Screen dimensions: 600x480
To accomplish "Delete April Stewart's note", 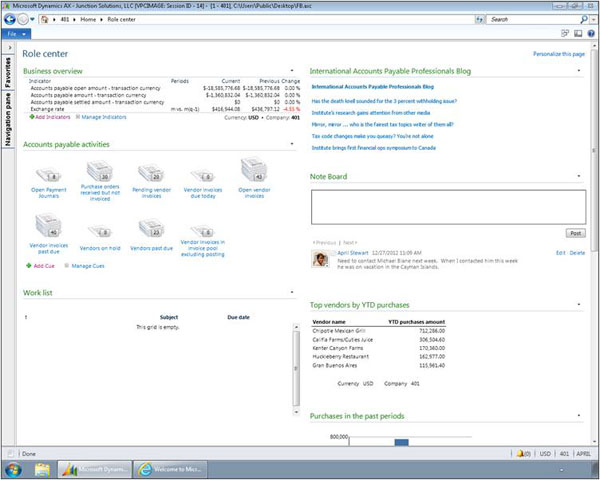I will tap(577, 253).
